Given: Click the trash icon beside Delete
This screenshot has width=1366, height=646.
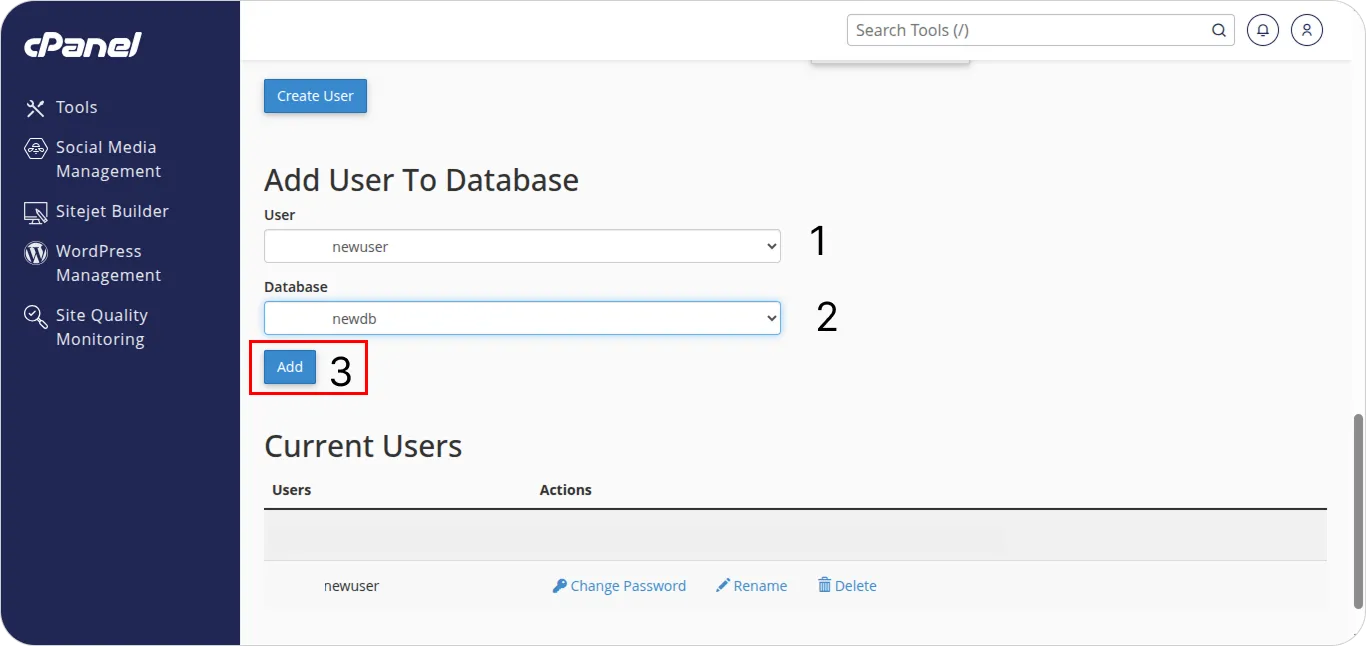Looking at the screenshot, I should 824,585.
